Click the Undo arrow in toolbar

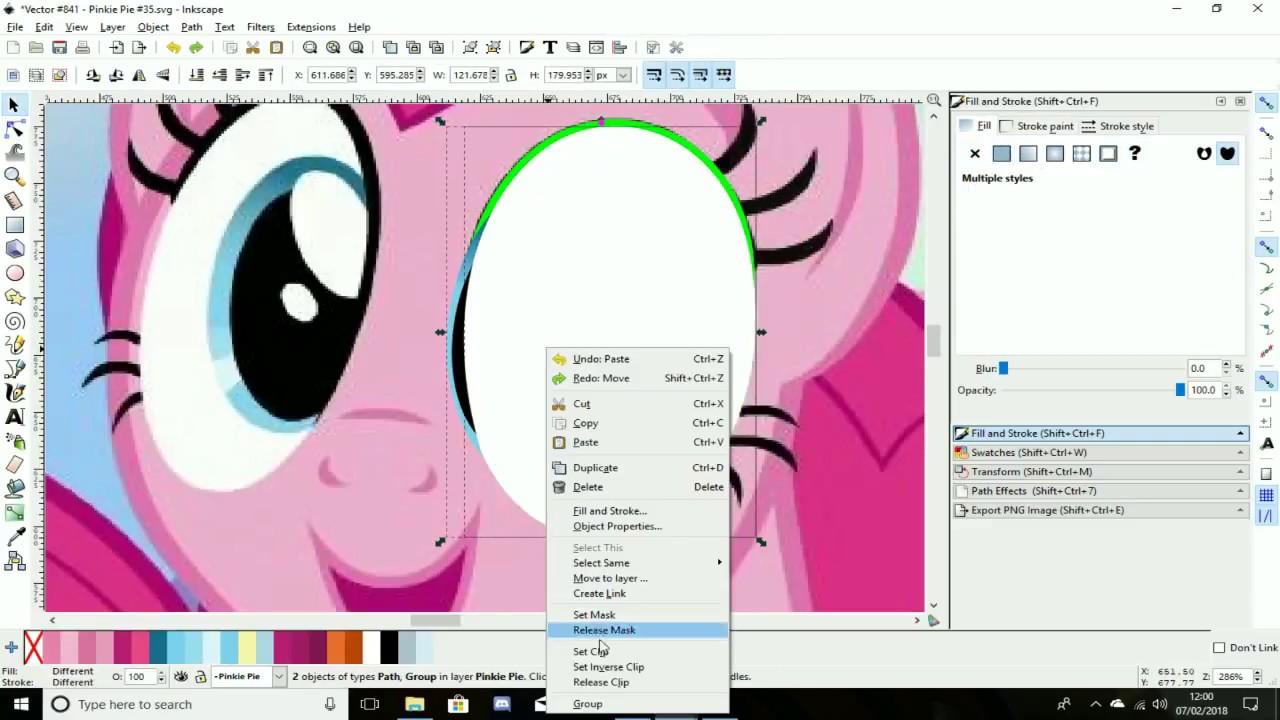pos(173,47)
